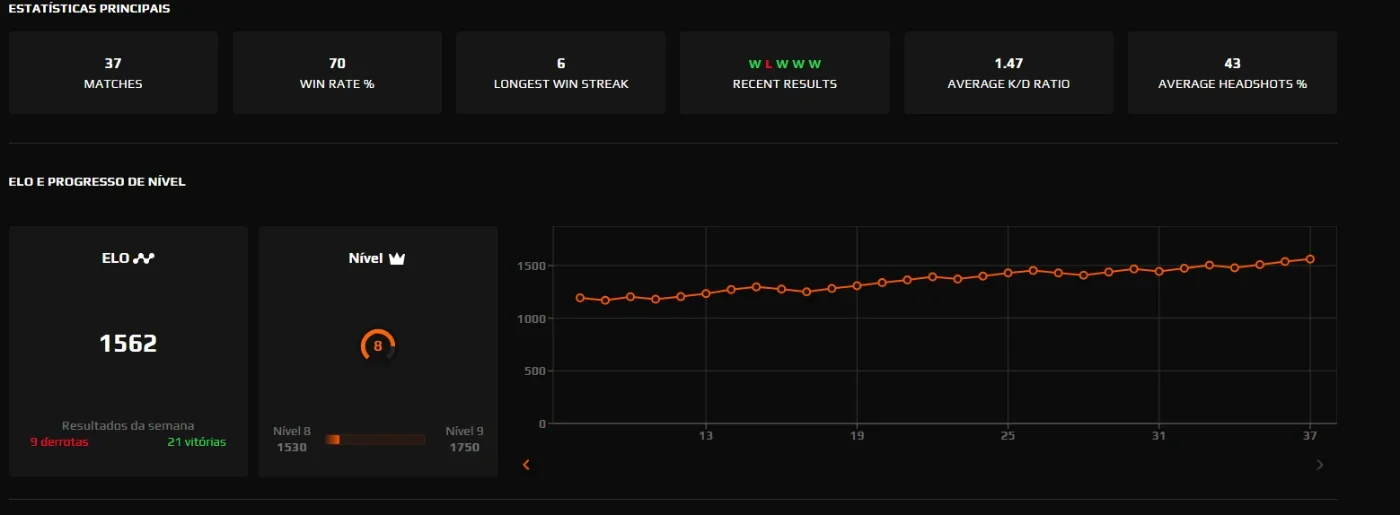Screen dimensions: 1400x515
Task: Click the 1000 y-axis label
Action: coord(531,318)
